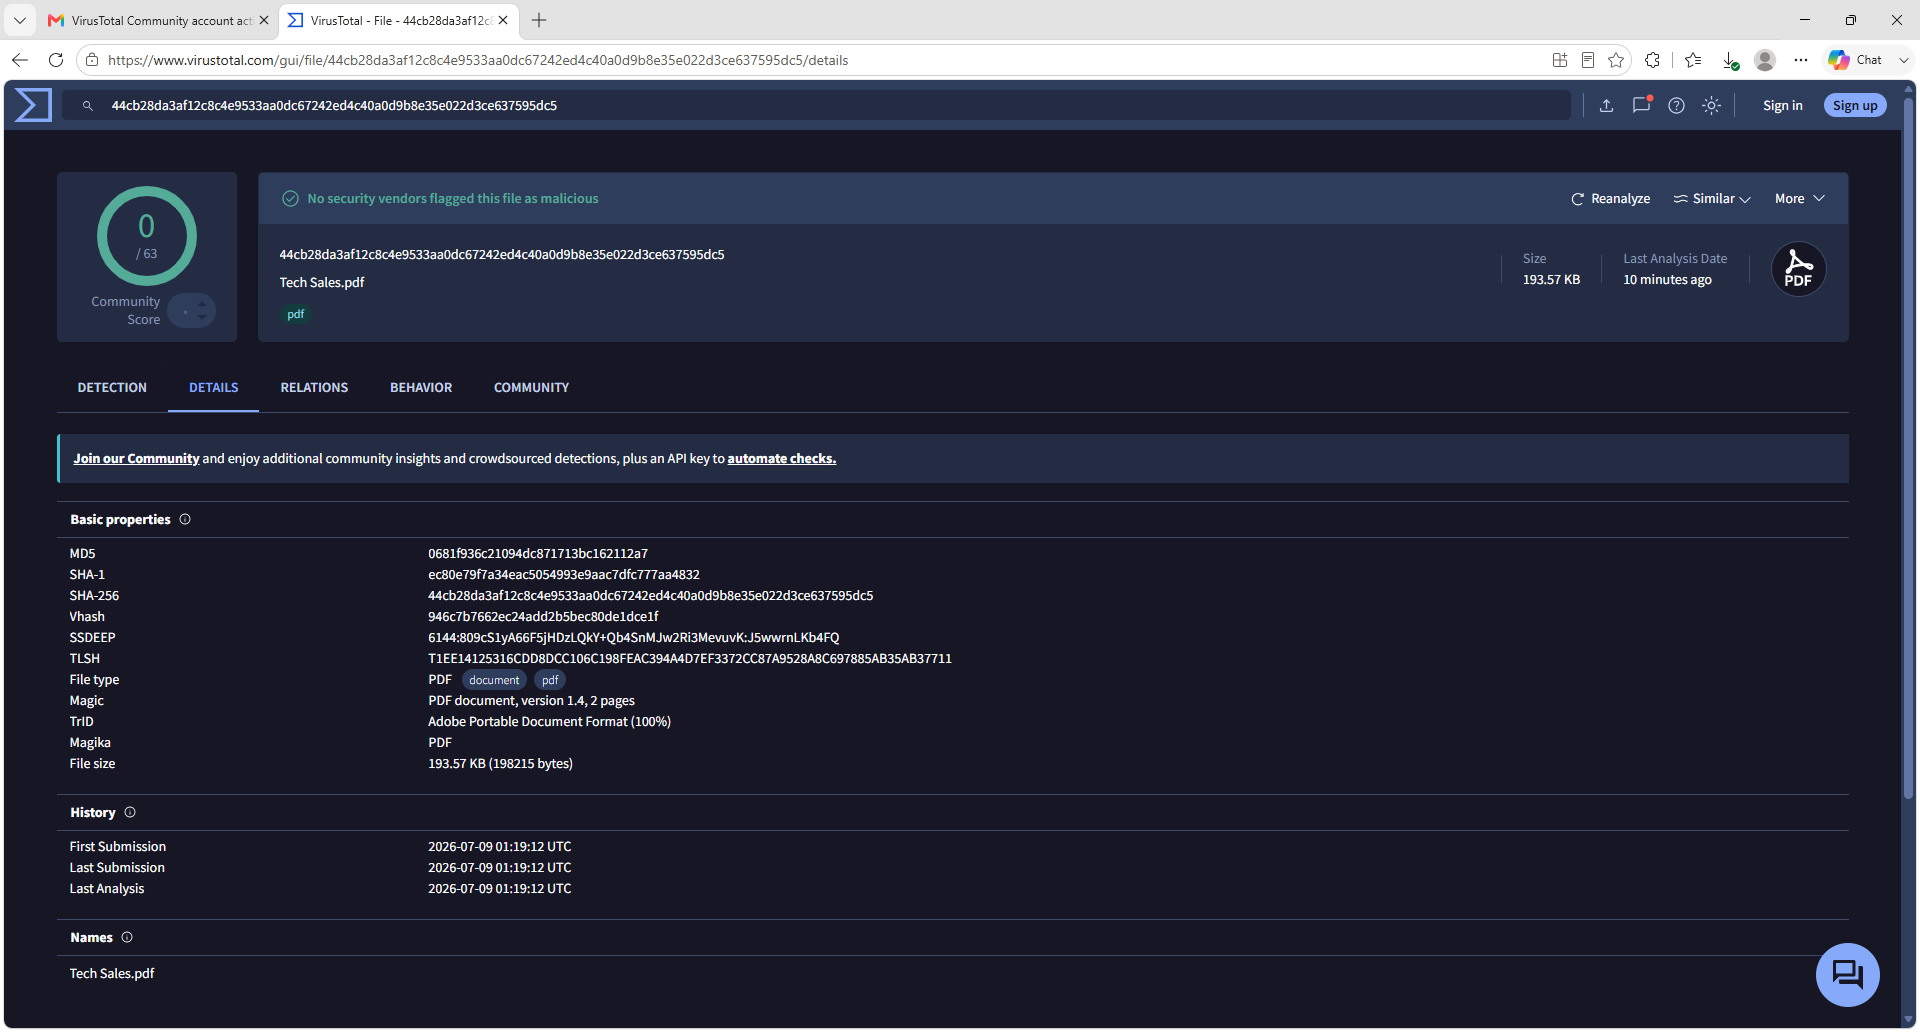Viewport: 1920px width, 1032px height.
Task: Click the 'document' file type tag
Action: click(x=494, y=680)
